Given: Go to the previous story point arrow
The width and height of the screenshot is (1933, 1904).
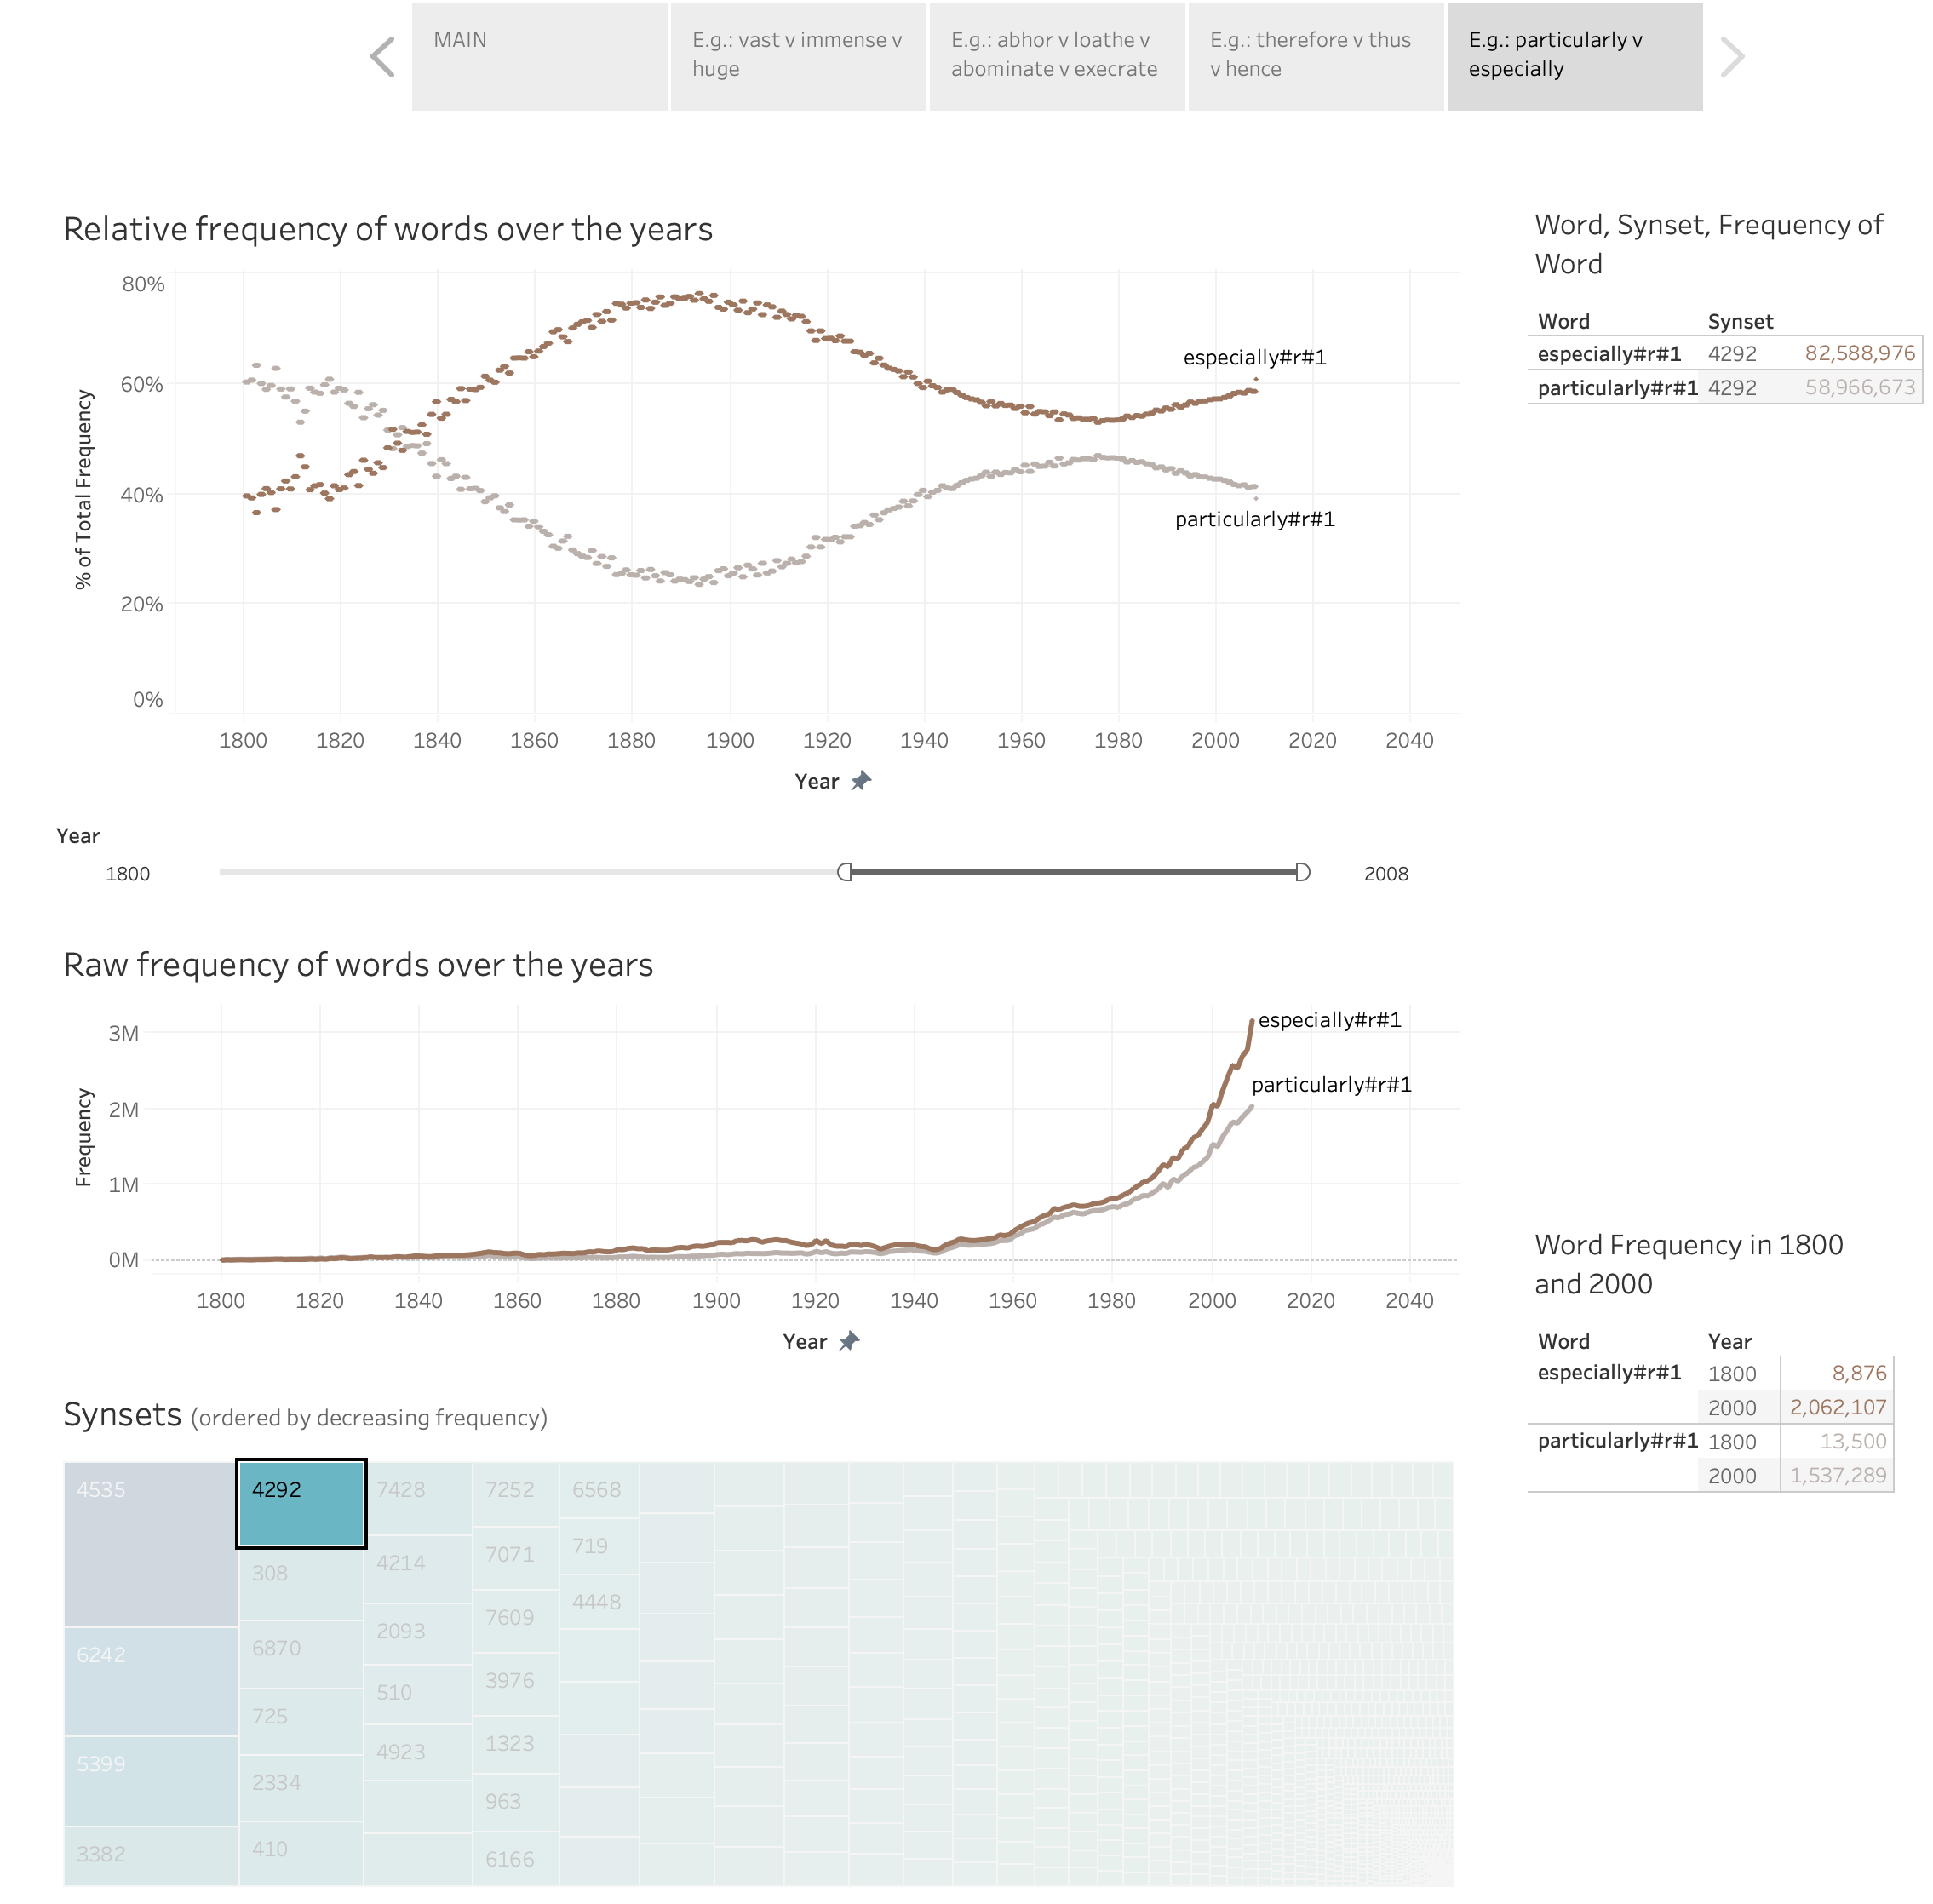Looking at the screenshot, I should click(383, 57).
